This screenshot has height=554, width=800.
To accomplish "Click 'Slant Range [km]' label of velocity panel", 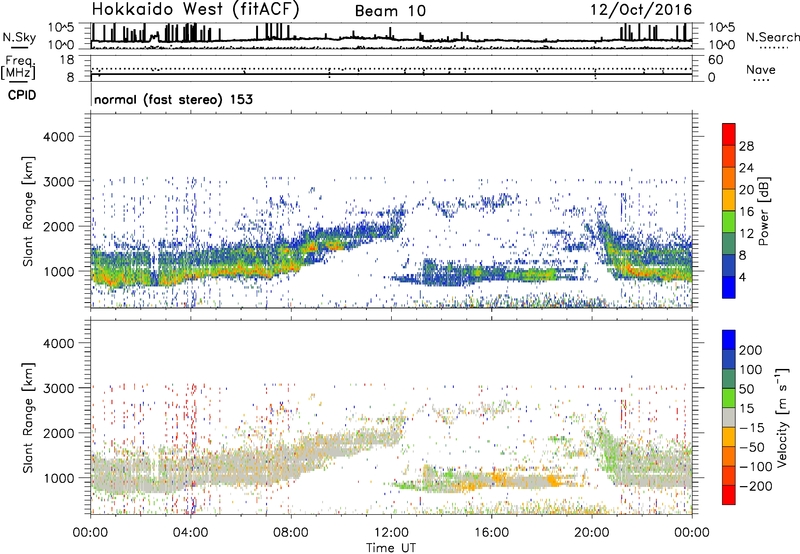I will click(x=28, y=418).
